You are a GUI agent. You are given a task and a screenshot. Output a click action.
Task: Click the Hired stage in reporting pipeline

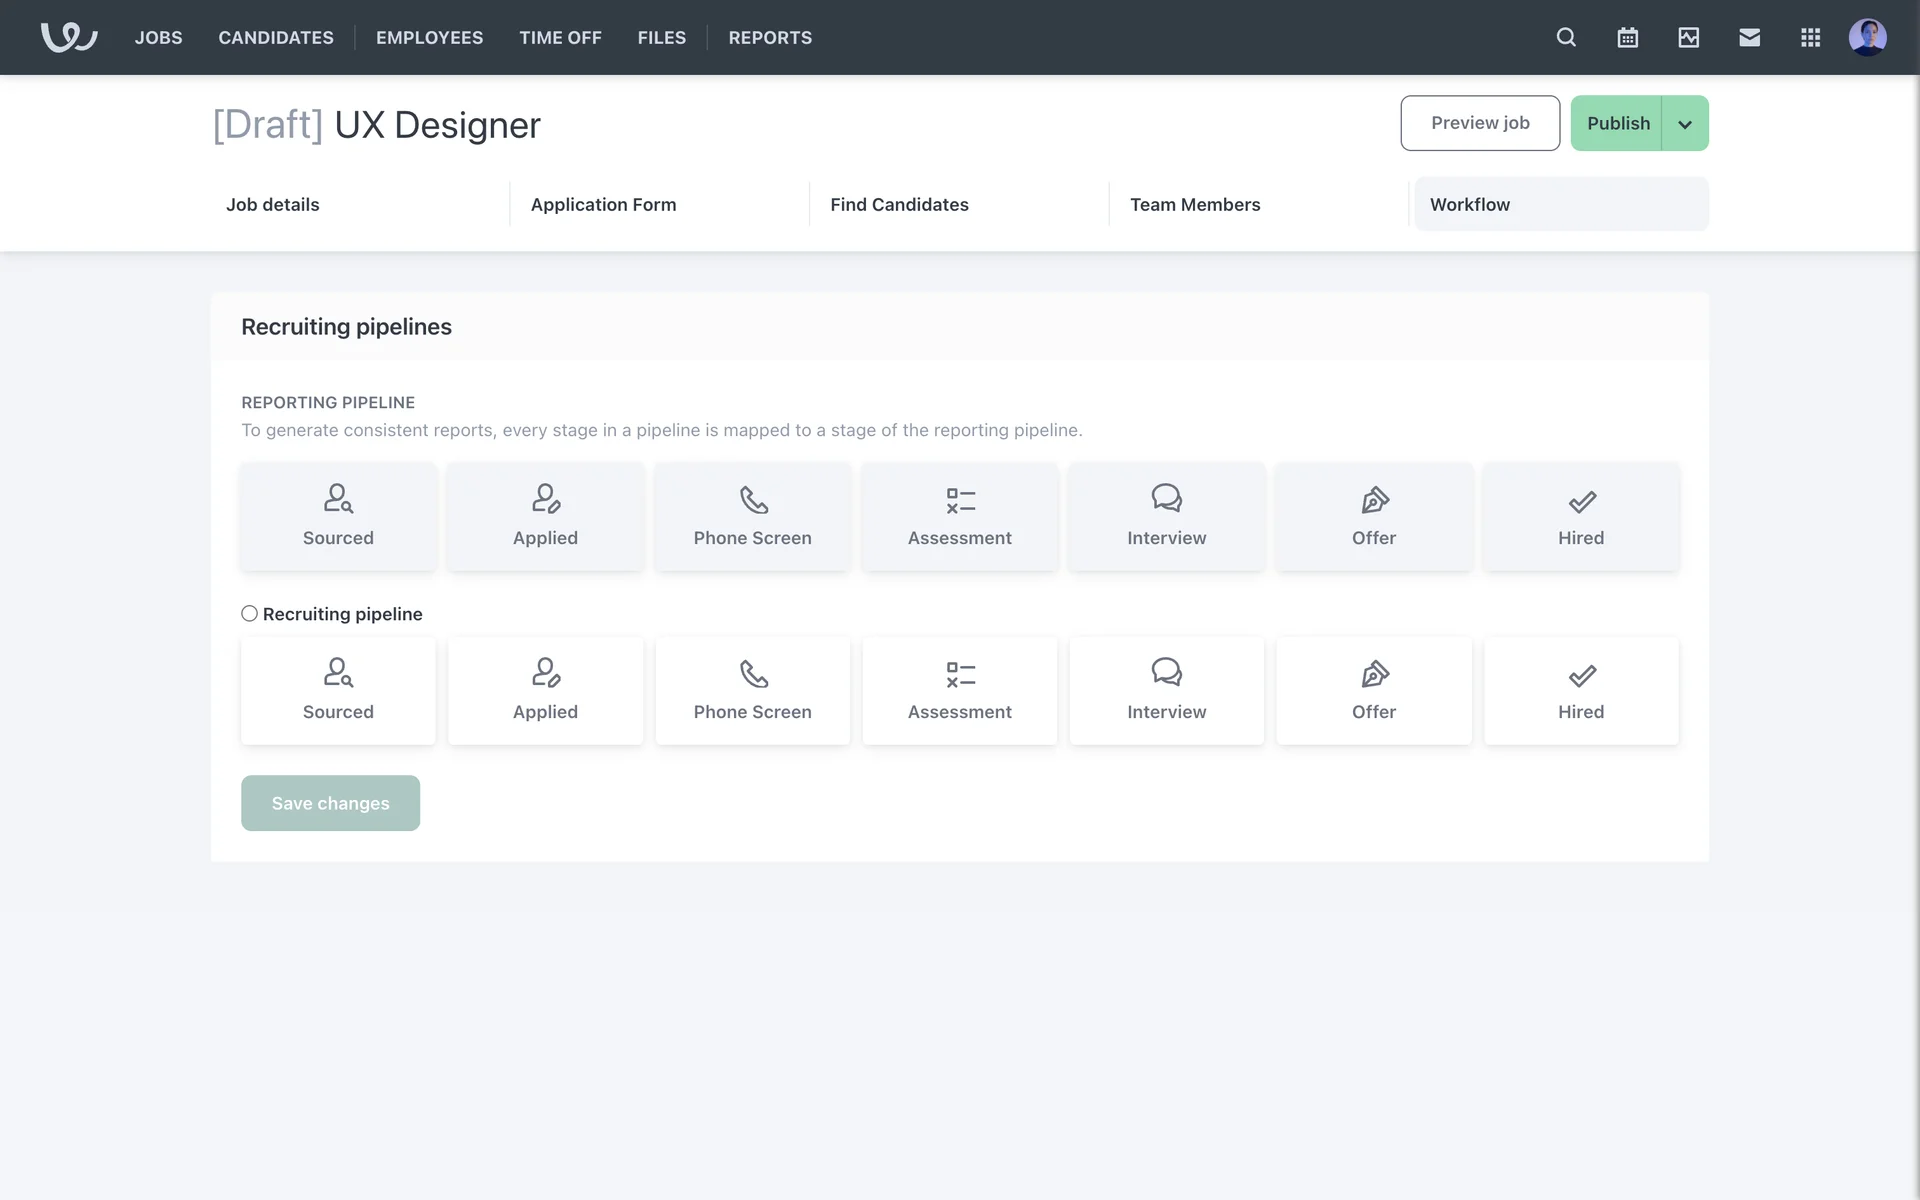[1580, 516]
